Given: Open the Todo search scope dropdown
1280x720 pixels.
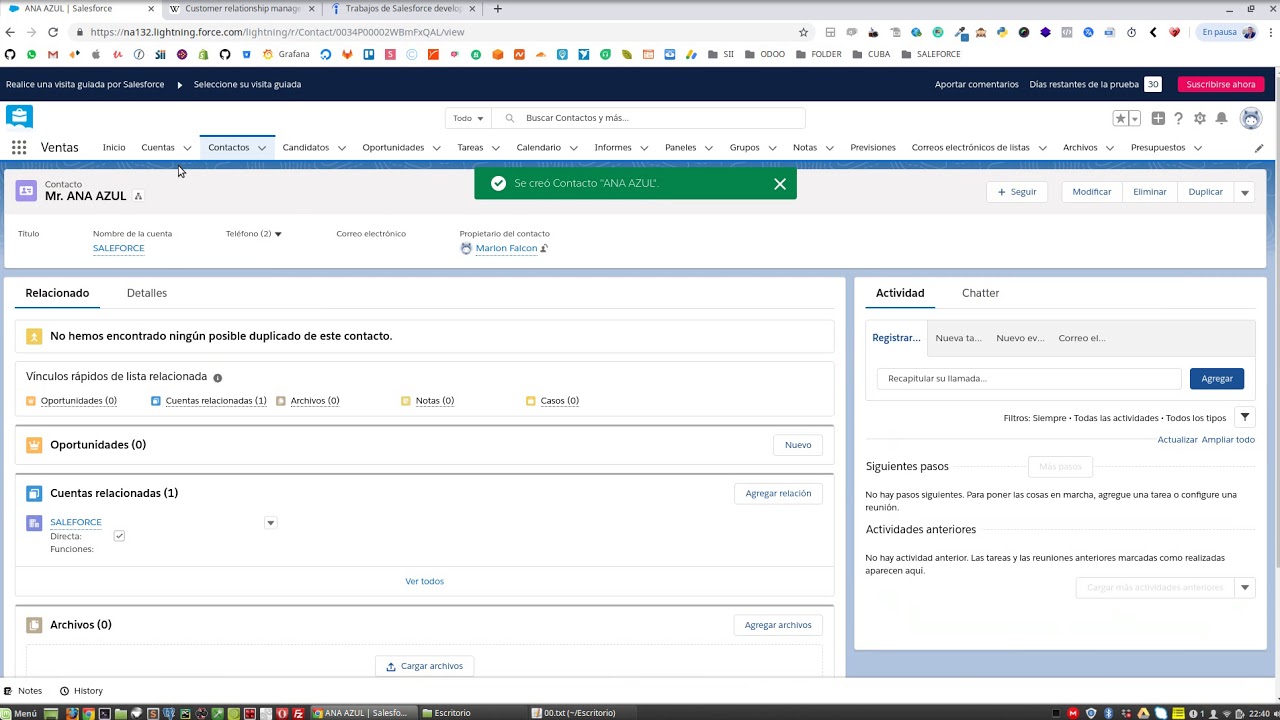Looking at the screenshot, I should coord(468,118).
